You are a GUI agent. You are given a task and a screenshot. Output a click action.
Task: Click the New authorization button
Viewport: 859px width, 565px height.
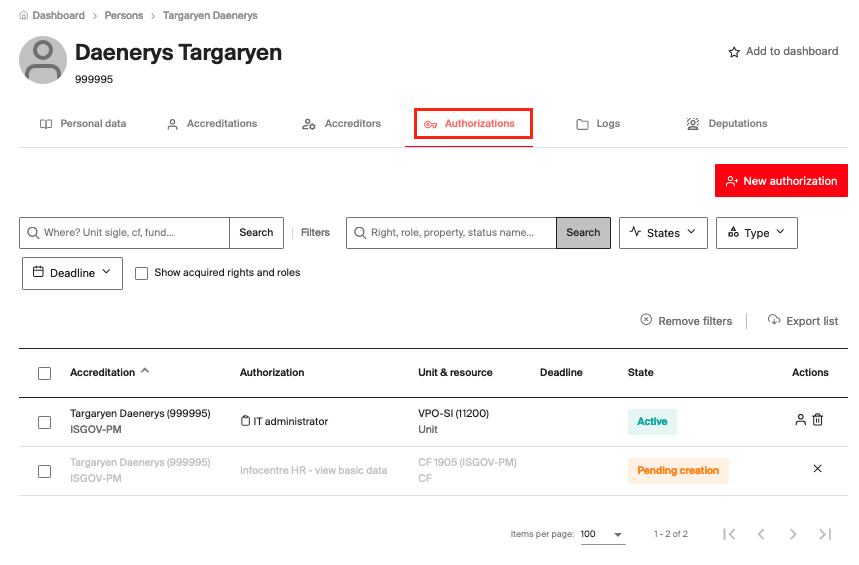[781, 181]
